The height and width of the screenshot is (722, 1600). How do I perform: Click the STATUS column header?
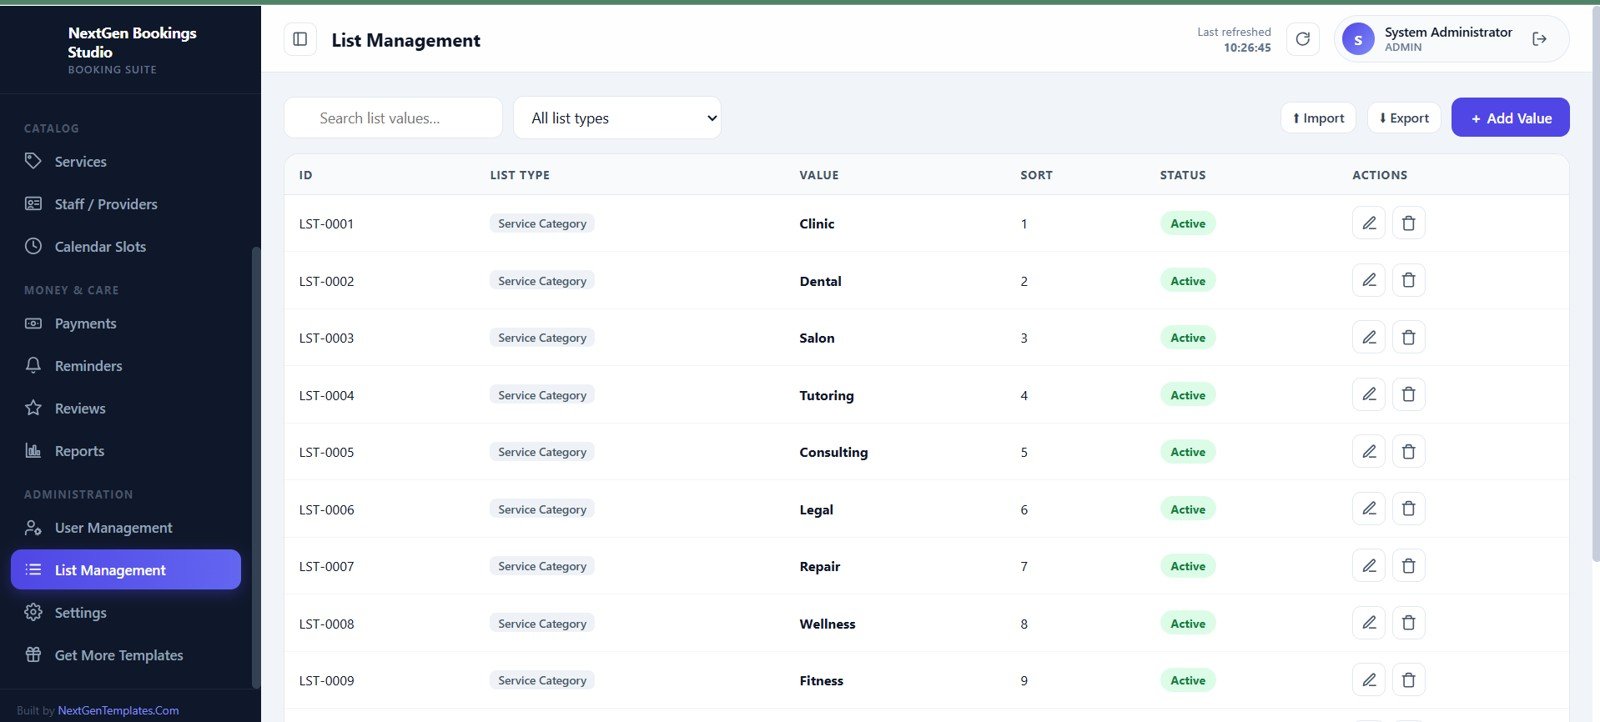click(x=1183, y=175)
